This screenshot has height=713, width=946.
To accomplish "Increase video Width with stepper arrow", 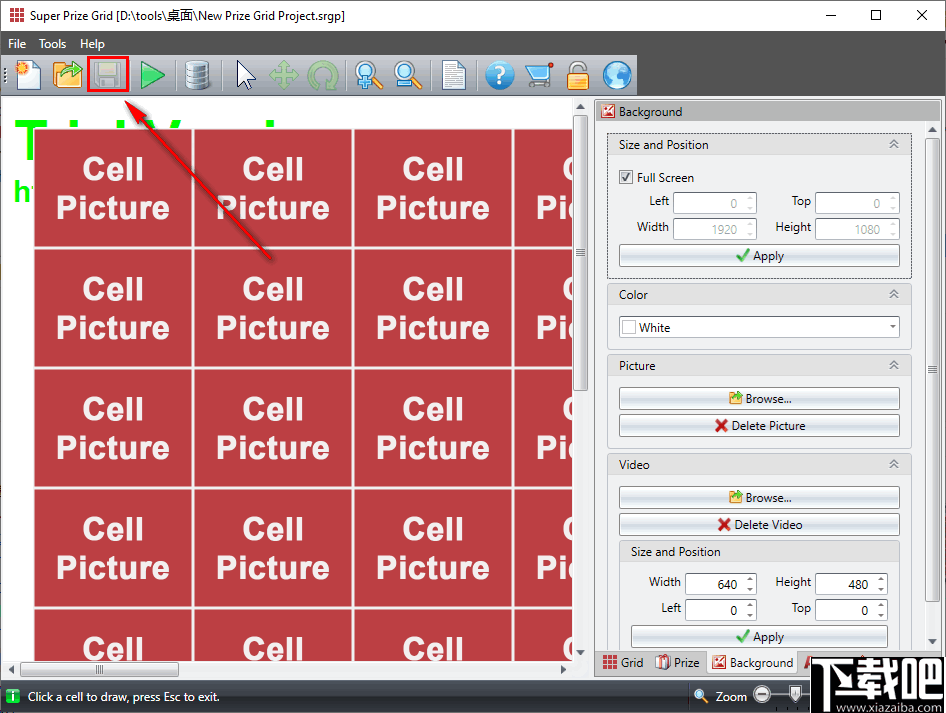I will [x=751, y=579].
